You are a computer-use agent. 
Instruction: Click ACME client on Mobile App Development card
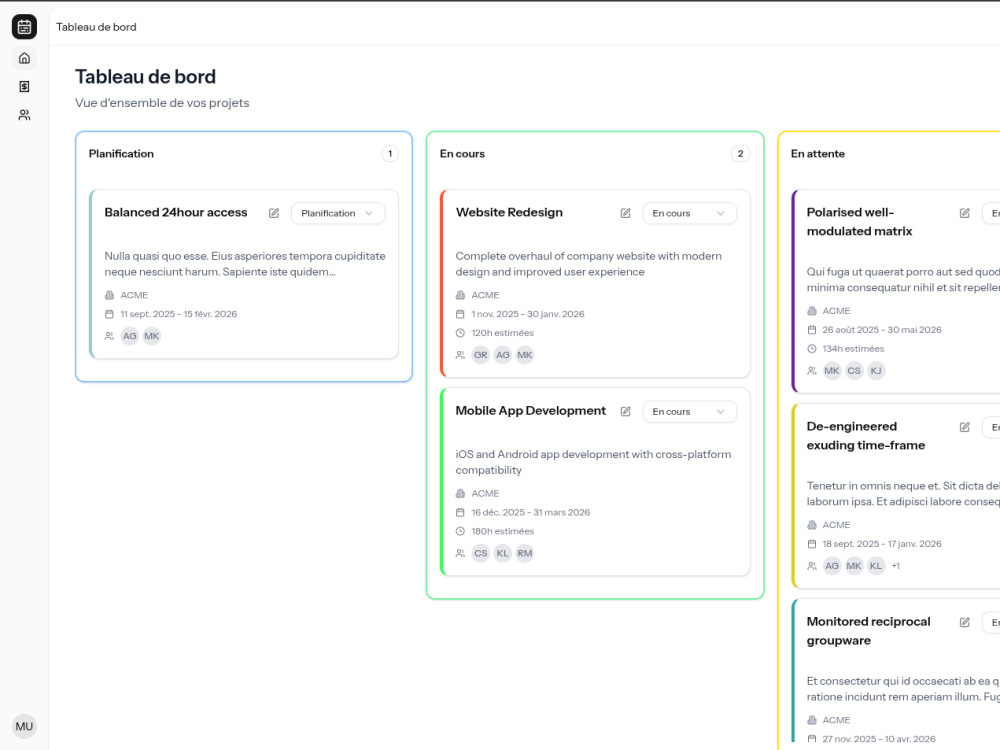click(485, 494)
